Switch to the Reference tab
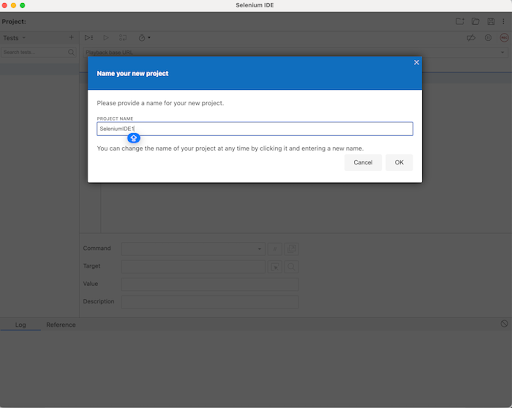 click(x=61, y=325)
